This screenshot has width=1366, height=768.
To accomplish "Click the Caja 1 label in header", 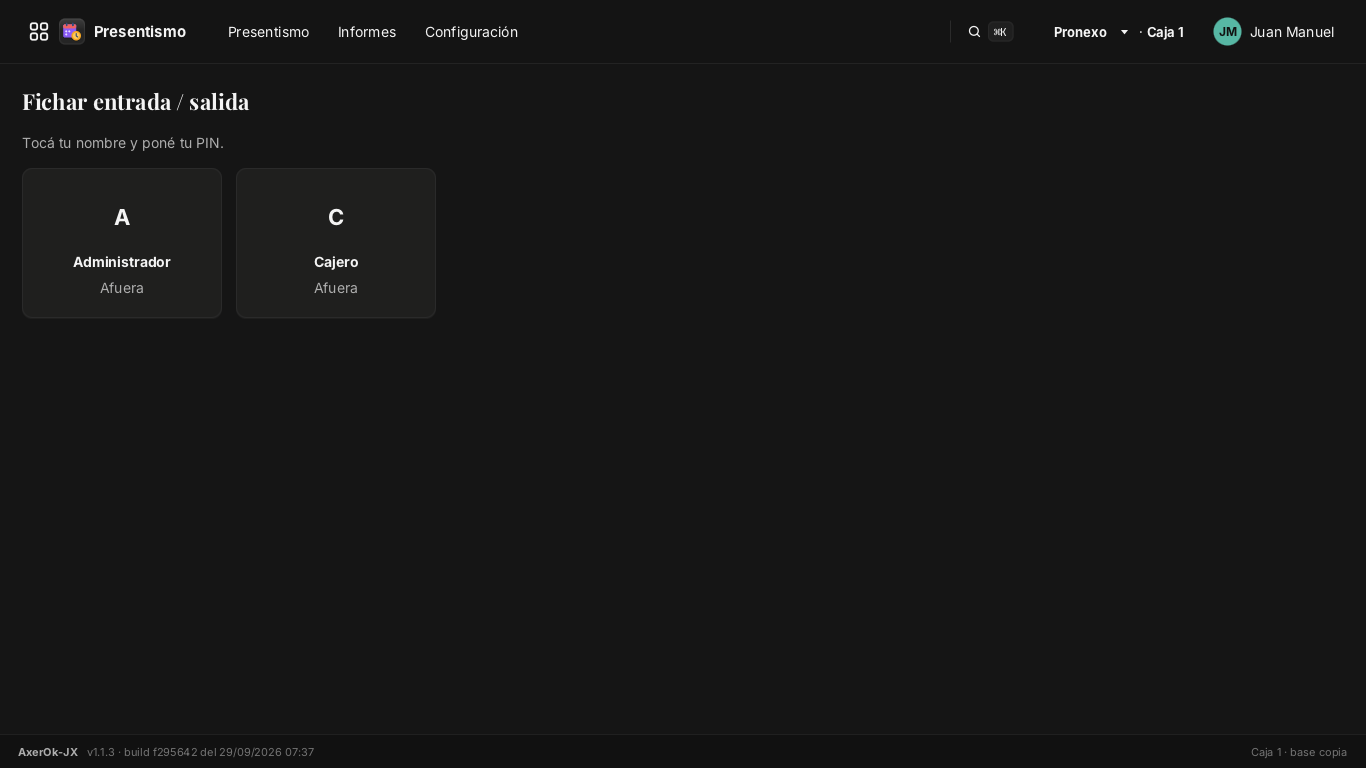I will [x=1165, y=32].
